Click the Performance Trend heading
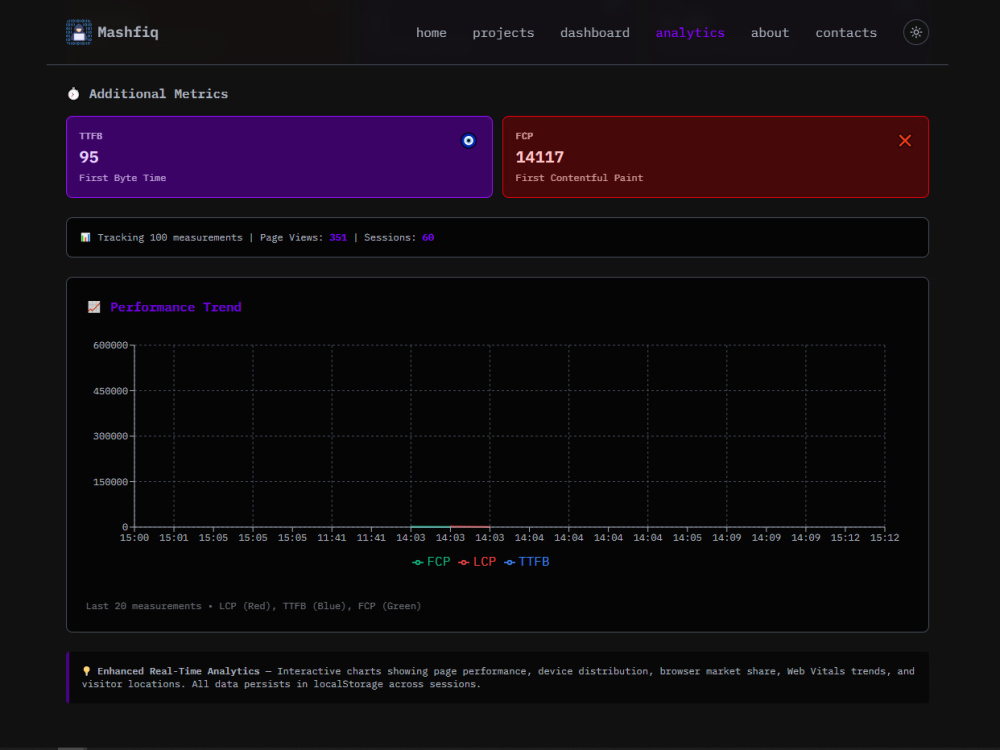 176,307
